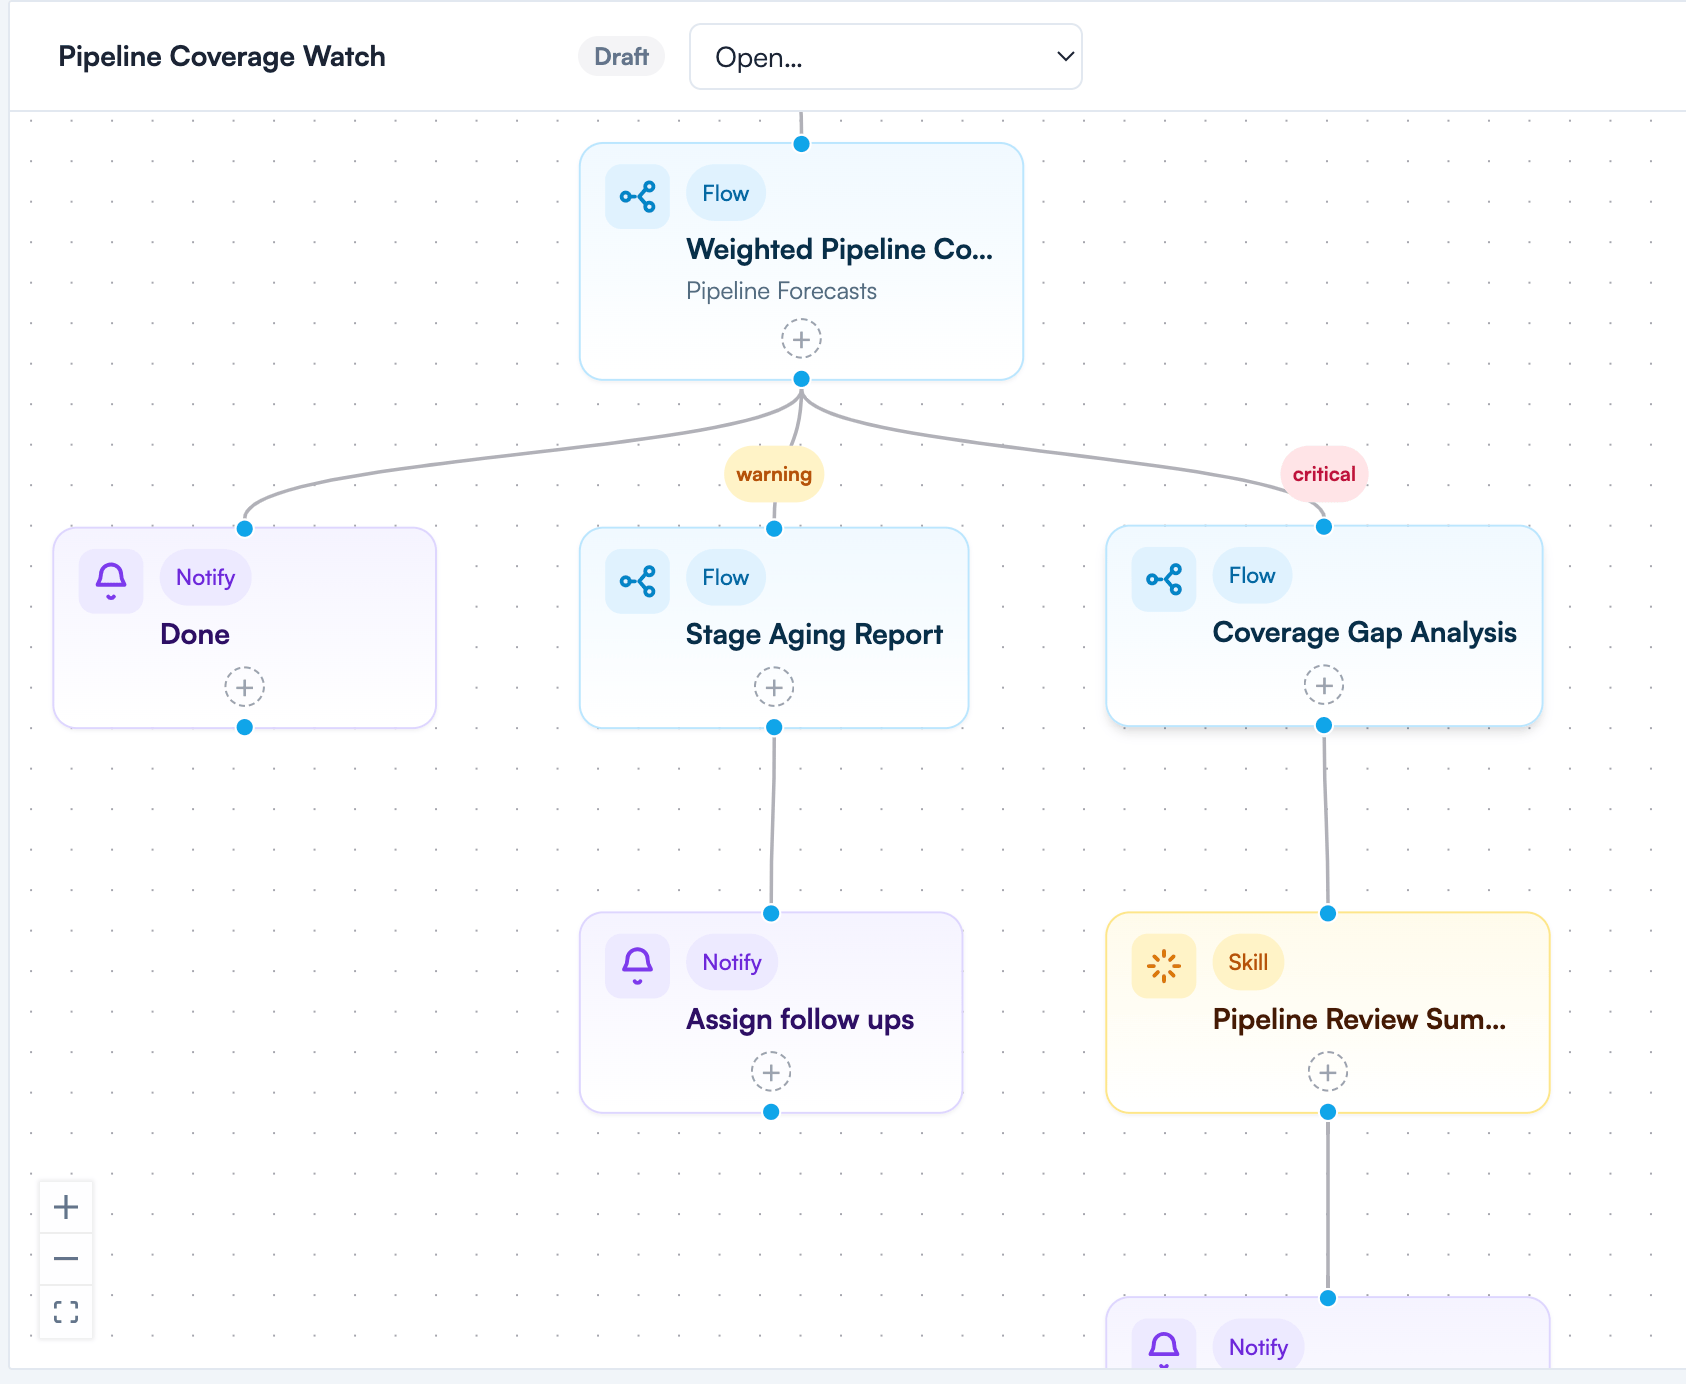Select the Pipeline Review Sum... title

(1359, 1019)
